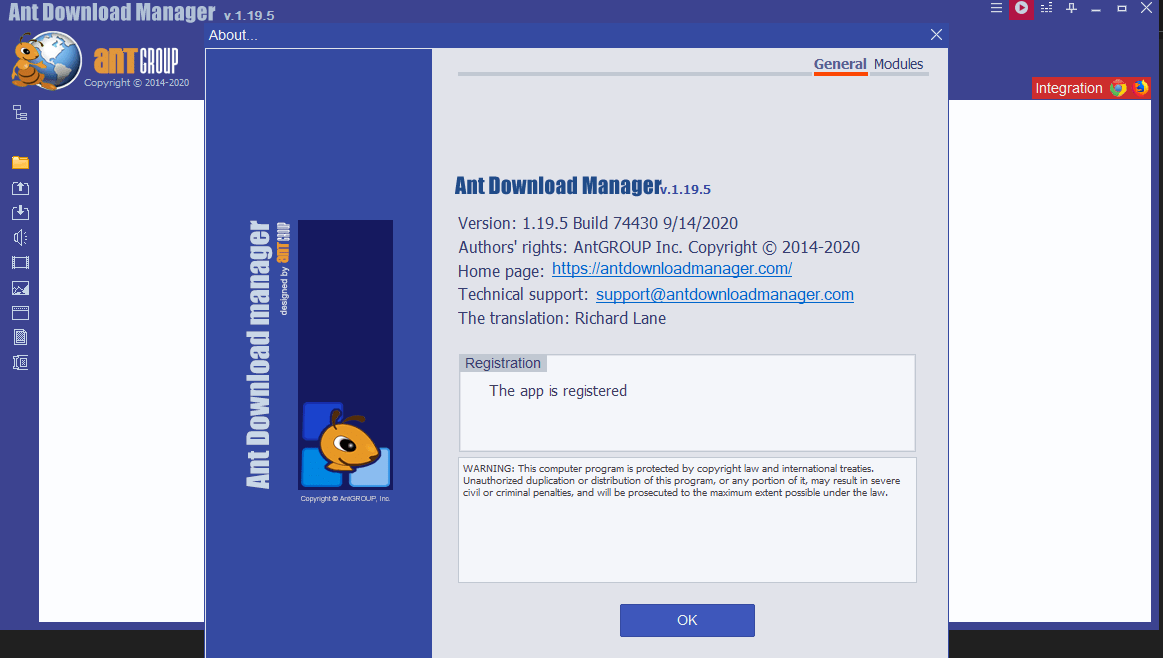Click the Chrome browser integration icon
The width and height of the screenshot is (1163, 658).
pos(1118,88)
